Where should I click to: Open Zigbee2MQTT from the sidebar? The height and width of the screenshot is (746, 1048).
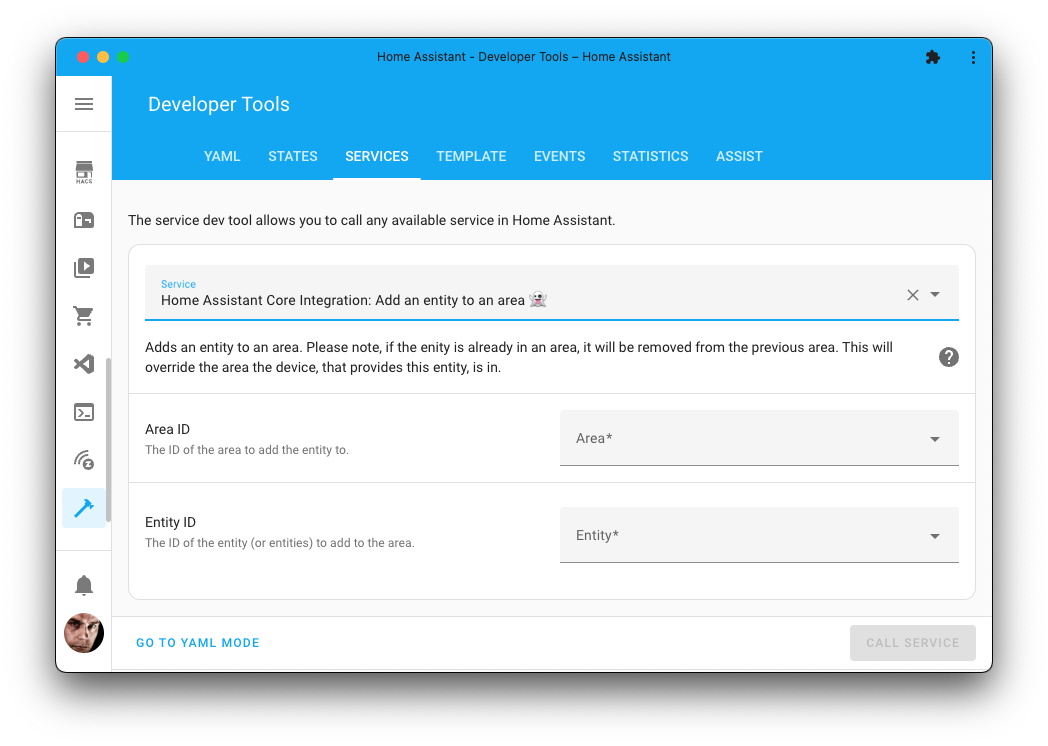pyautogui.click(x=84, y=460)
